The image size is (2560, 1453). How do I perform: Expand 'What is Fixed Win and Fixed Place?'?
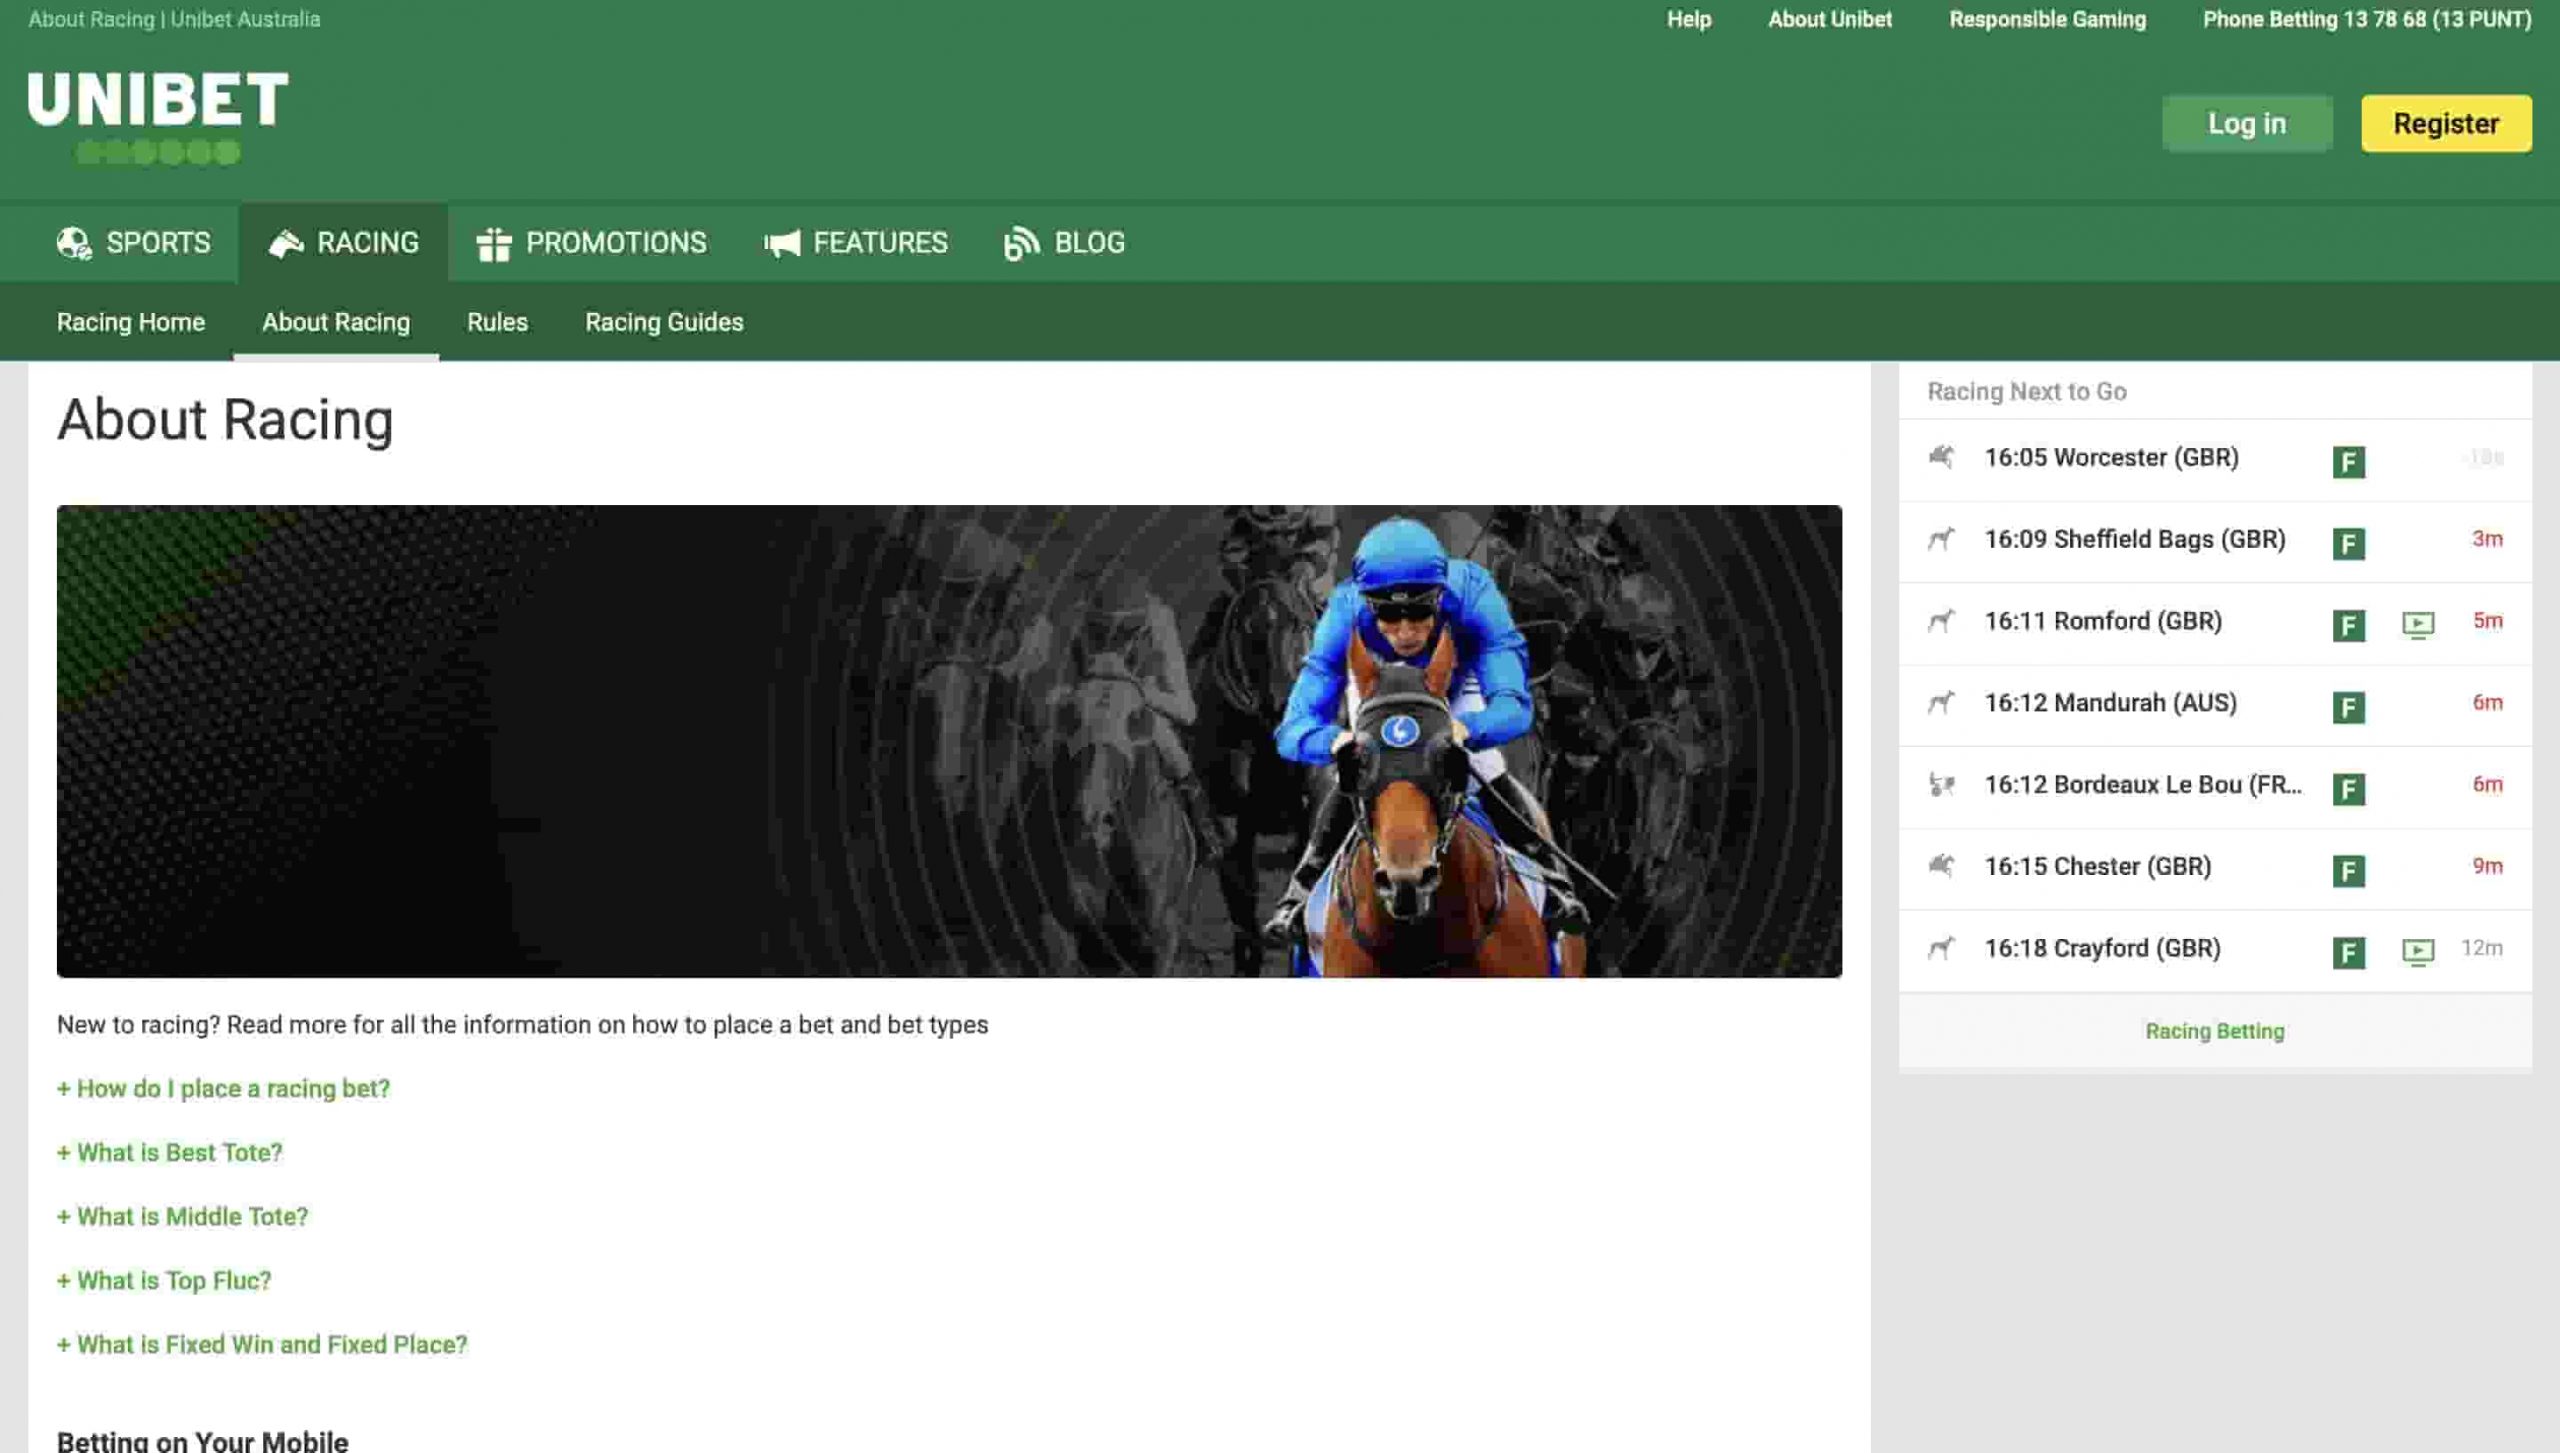tap(262, 1344)
